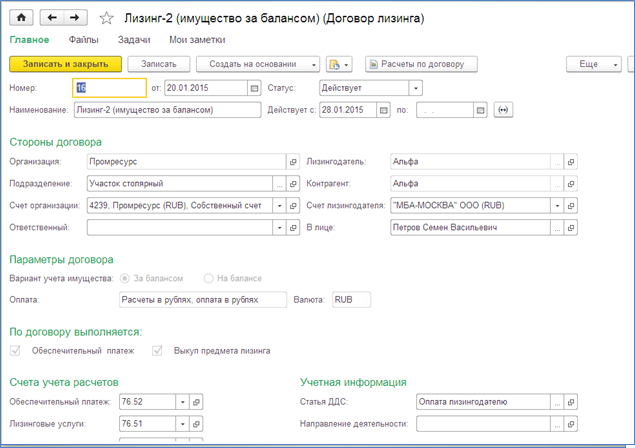This screenshot has height=448, width=635.
Task: Select За балансом radio option
Action: pyautogui.click(x=125, y=278)
